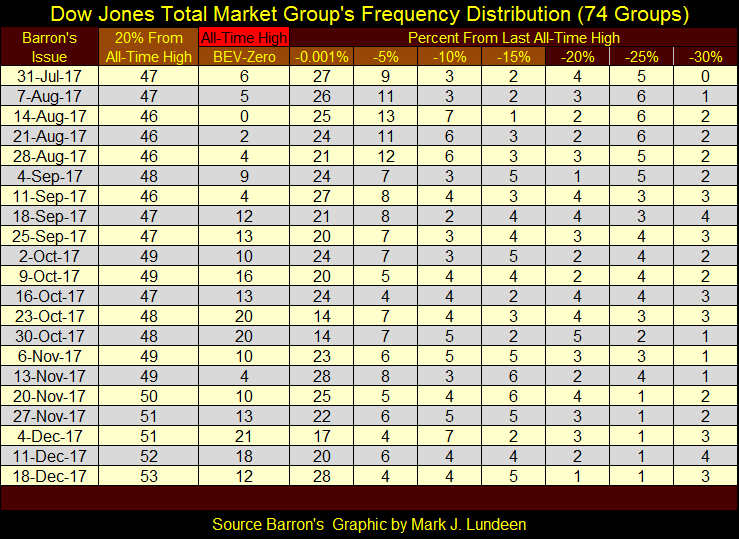The width and height of the screenshot is (739, 539).
Task: Click the Percent From Last All-Time High heading
Action: (512, 38)
